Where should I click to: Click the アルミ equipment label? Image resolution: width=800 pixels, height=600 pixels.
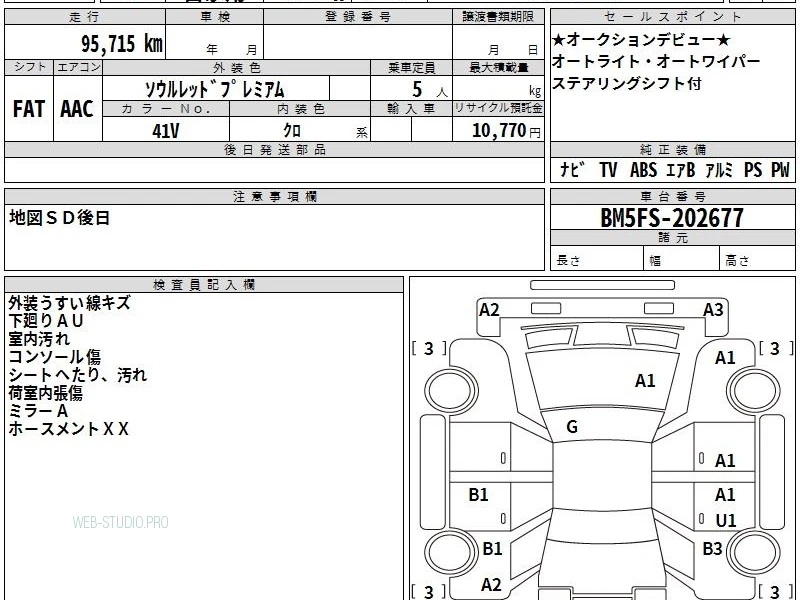click(x=719, y=169)
